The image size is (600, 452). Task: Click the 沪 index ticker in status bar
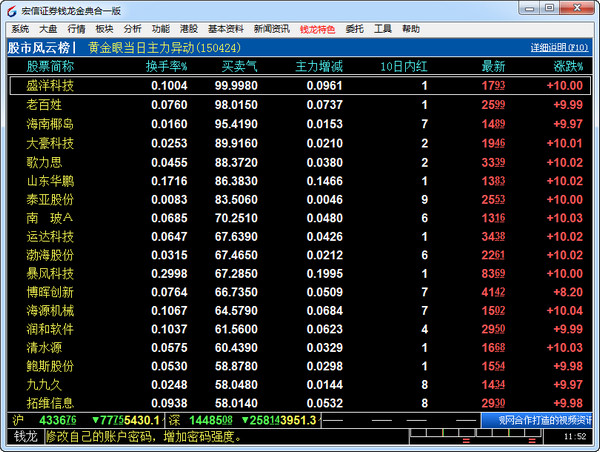point(86,421)
